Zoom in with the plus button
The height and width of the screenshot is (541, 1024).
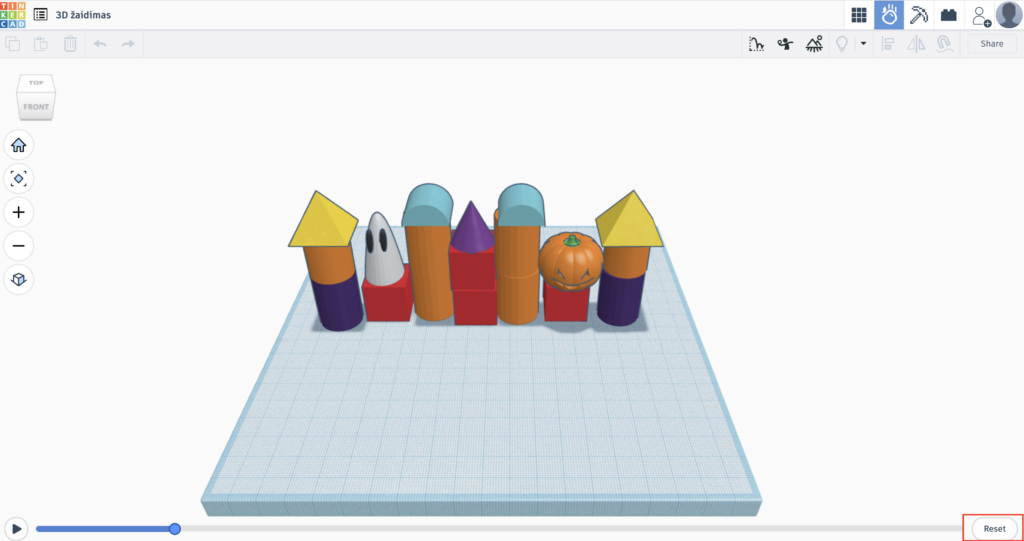pos(18,212)
